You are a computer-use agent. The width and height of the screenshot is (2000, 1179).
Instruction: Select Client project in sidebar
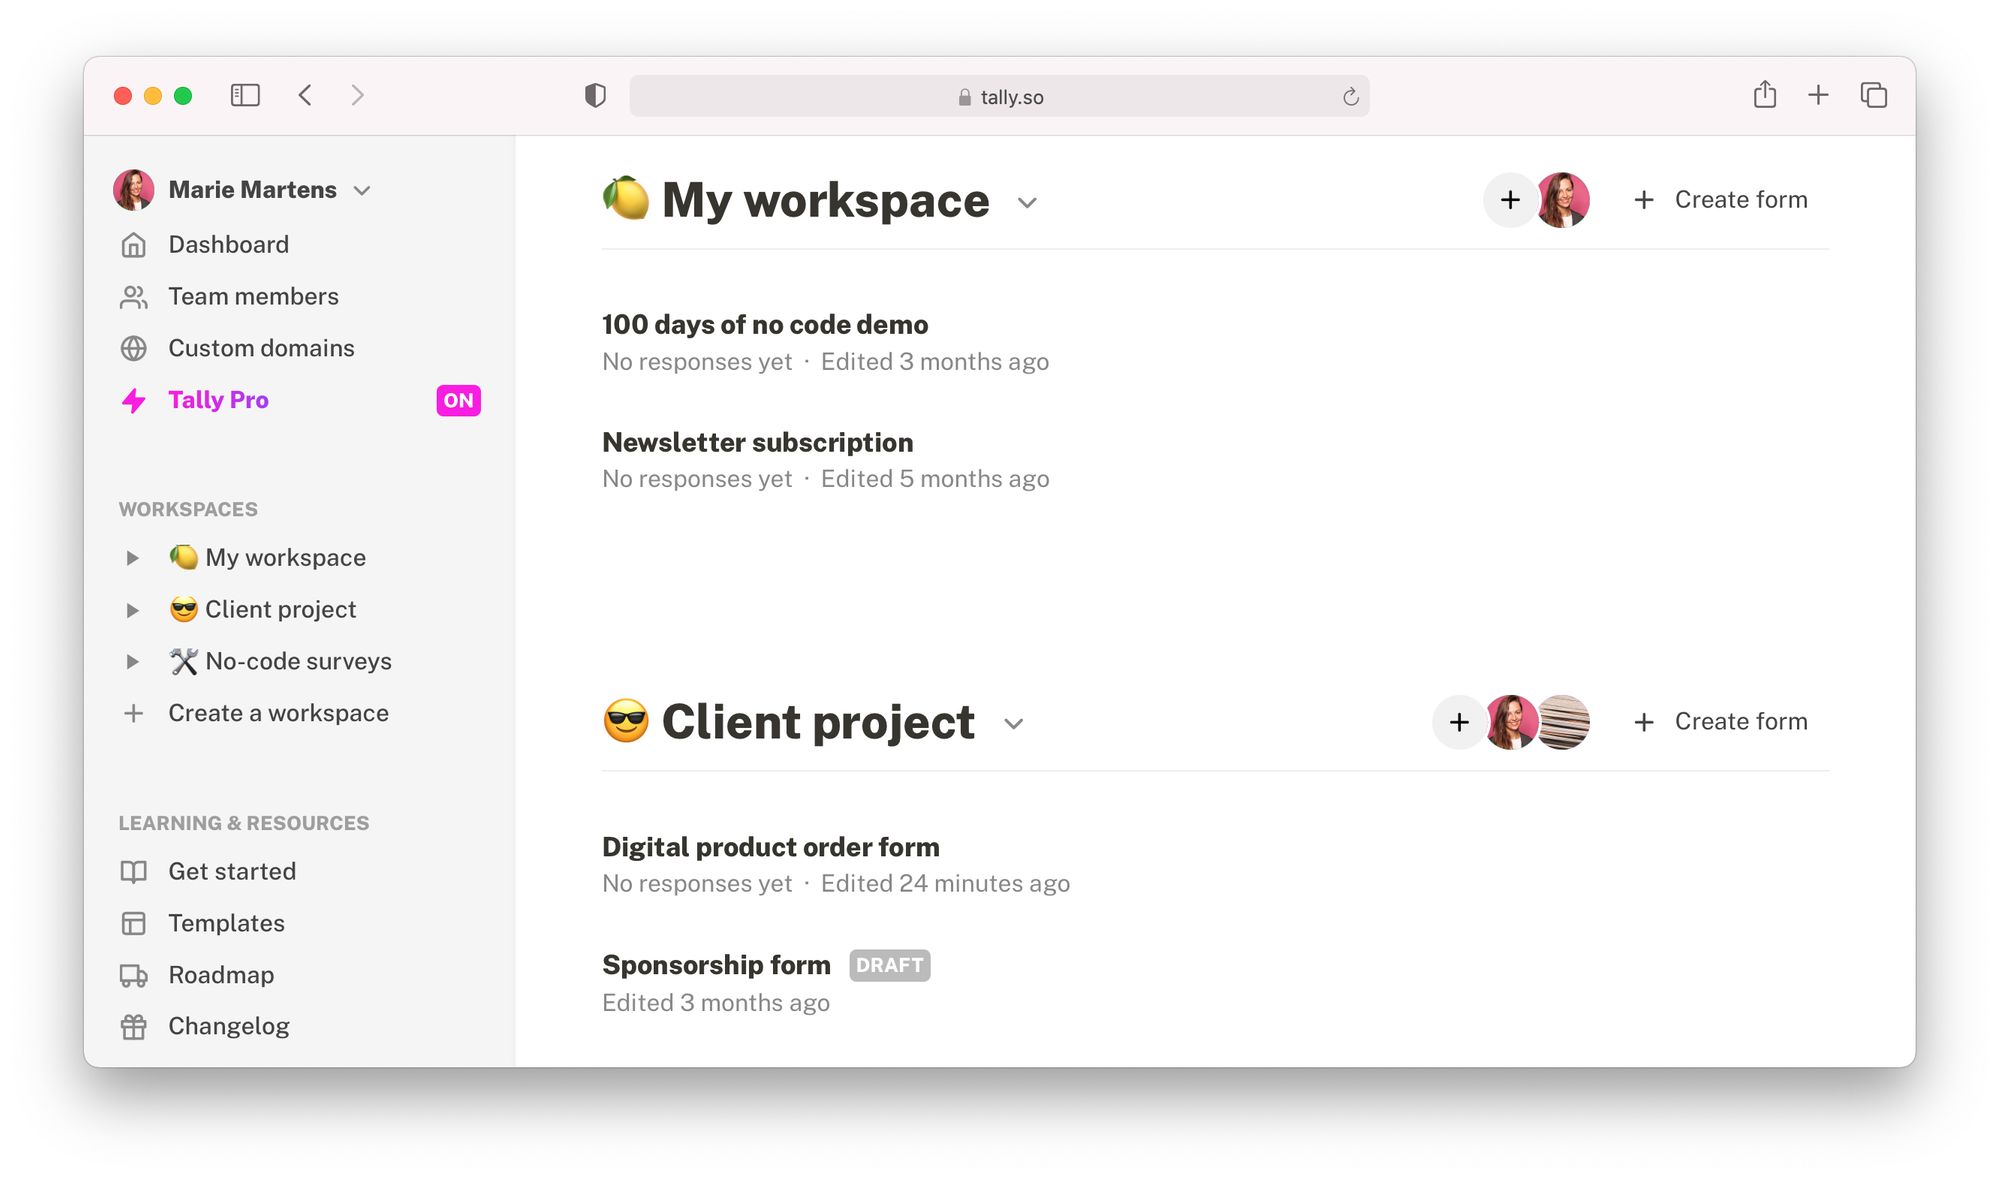point(280,609)
